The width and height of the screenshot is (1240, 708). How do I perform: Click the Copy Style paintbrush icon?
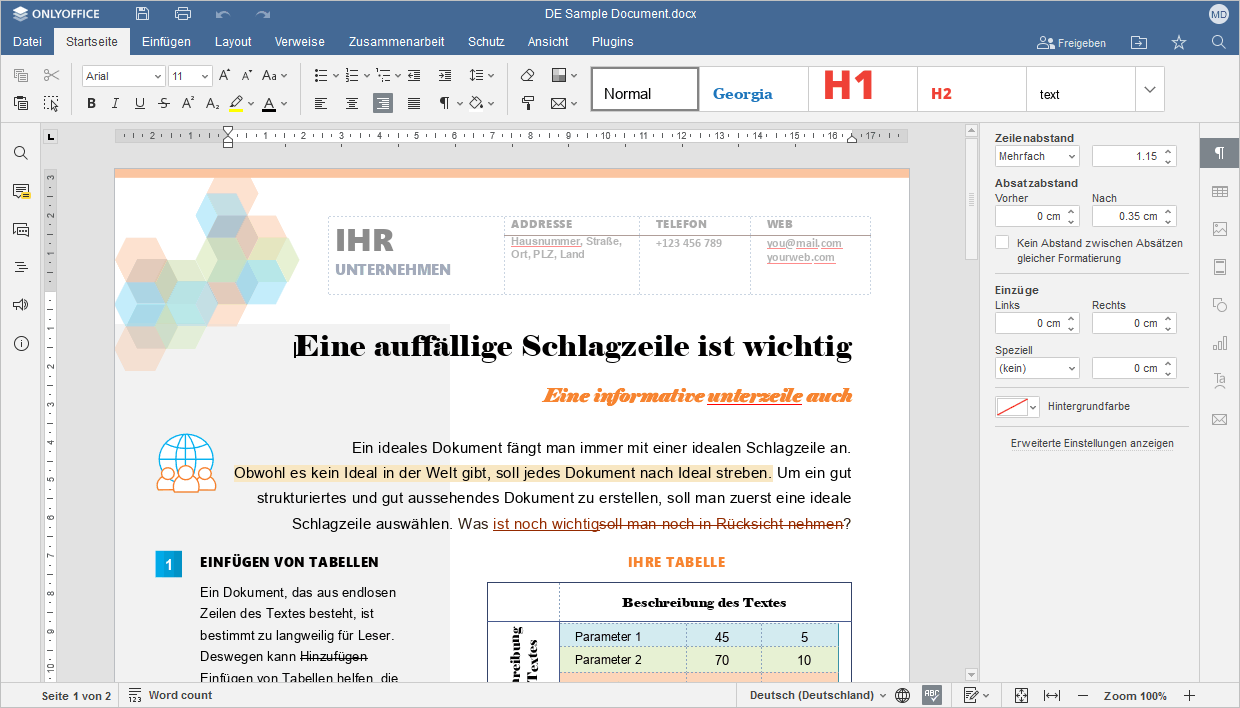coord(528,103)
